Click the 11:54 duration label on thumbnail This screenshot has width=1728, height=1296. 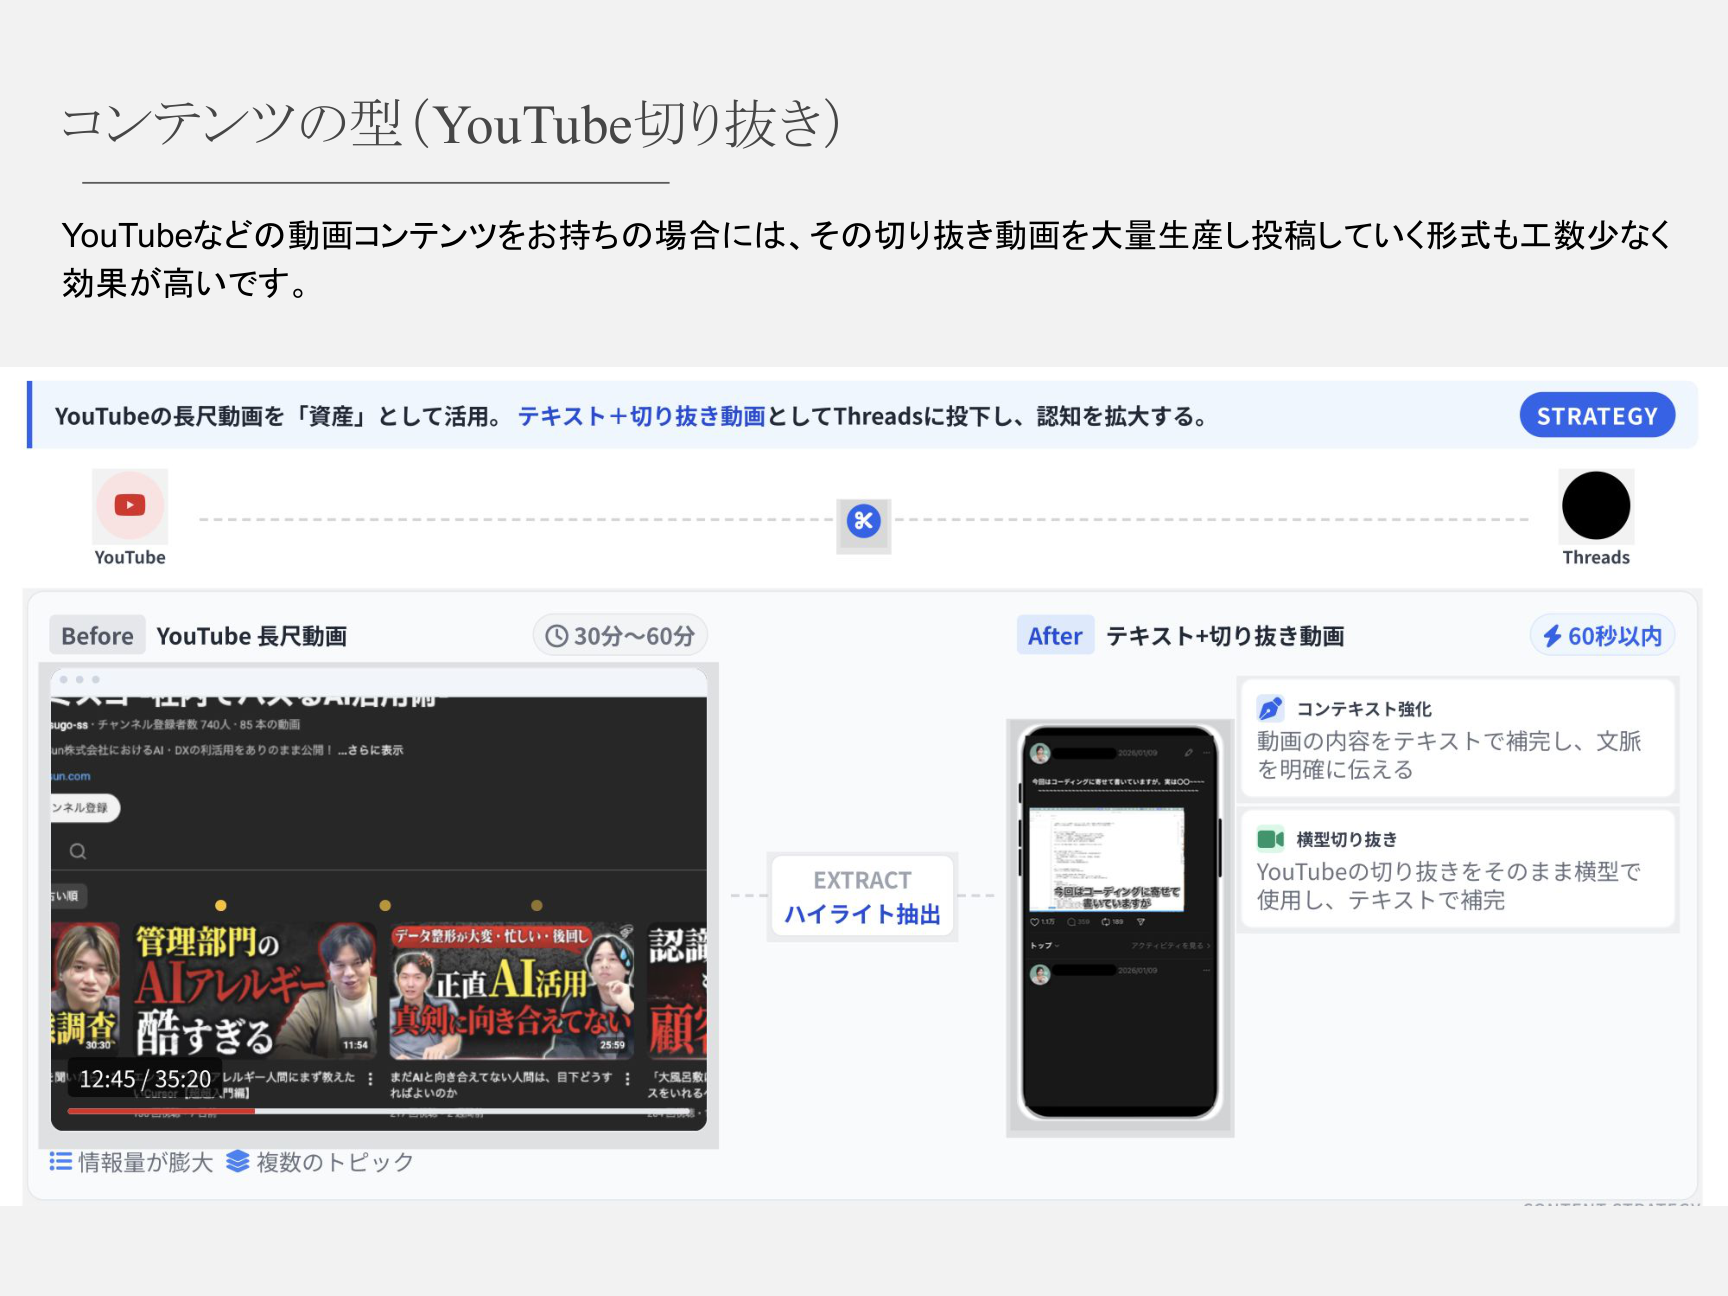[355, 1045]
